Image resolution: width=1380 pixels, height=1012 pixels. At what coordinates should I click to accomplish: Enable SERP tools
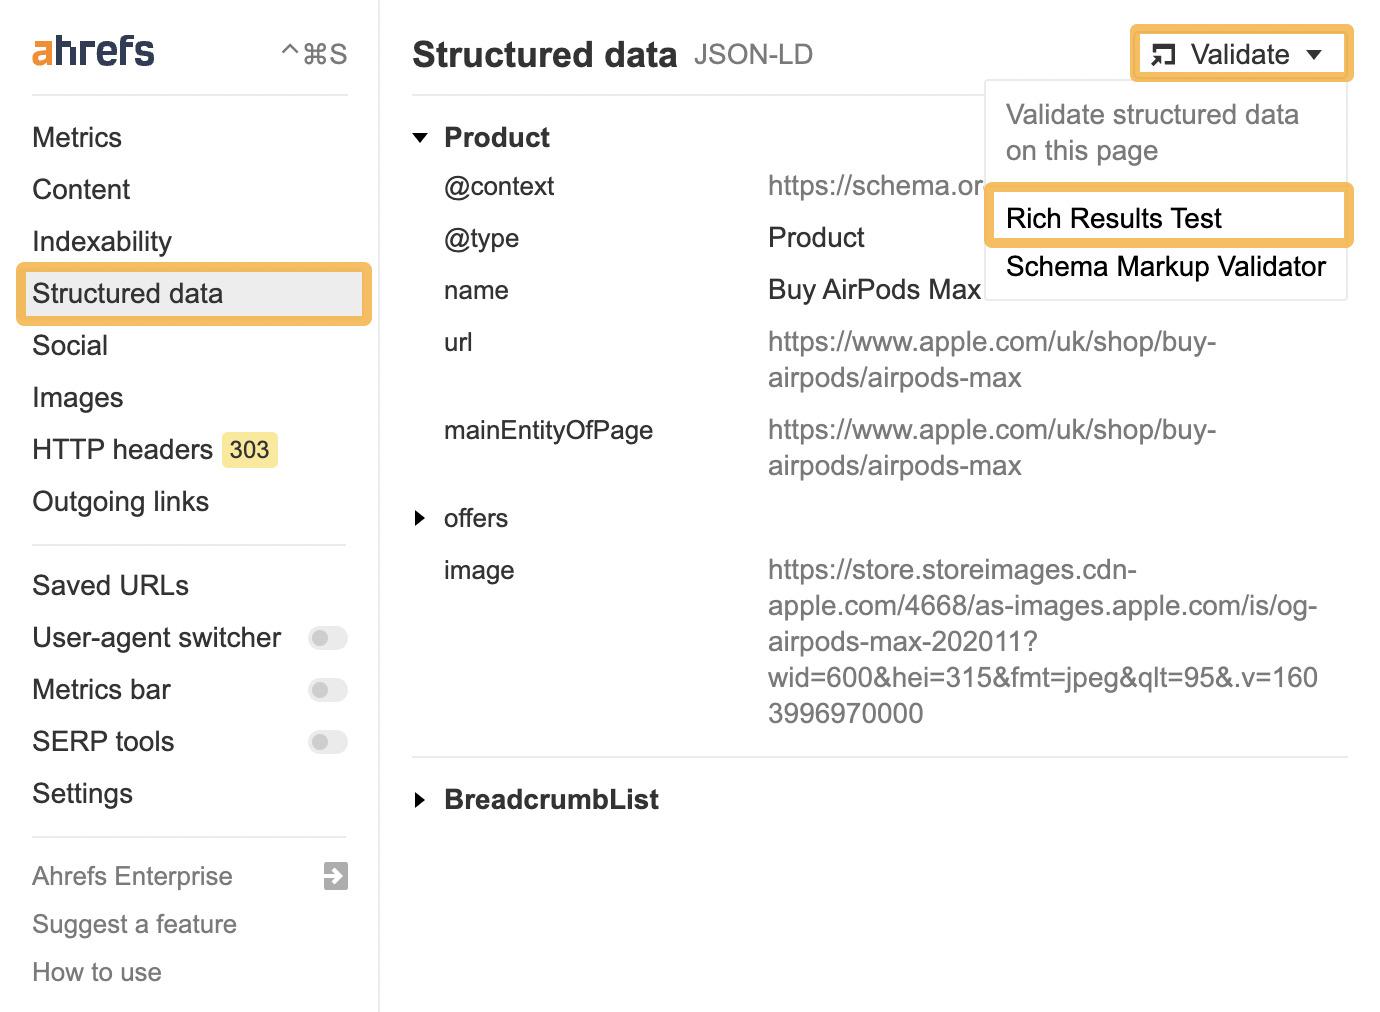coord(328,742)
